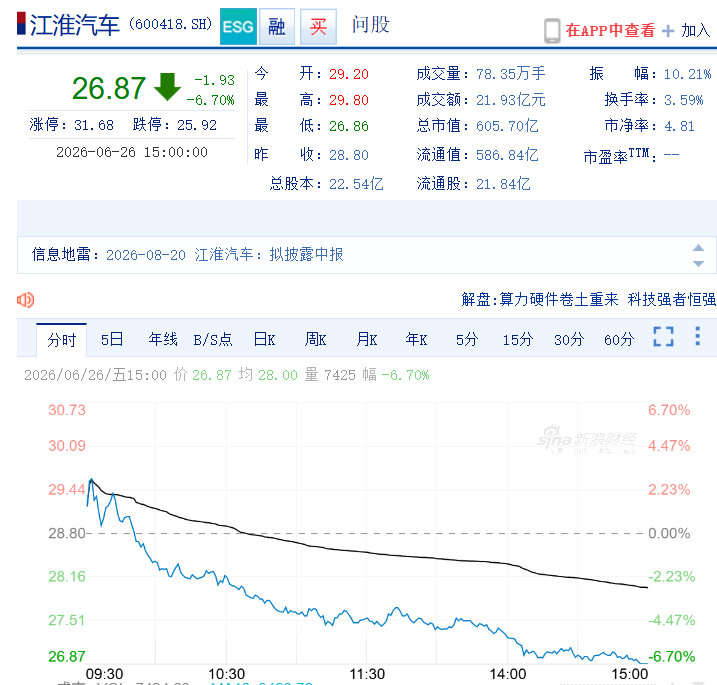Viewport: 717px width, 685px height.
Task: Click the 总市值 605.70亿 value
Action: coord(507,126)
